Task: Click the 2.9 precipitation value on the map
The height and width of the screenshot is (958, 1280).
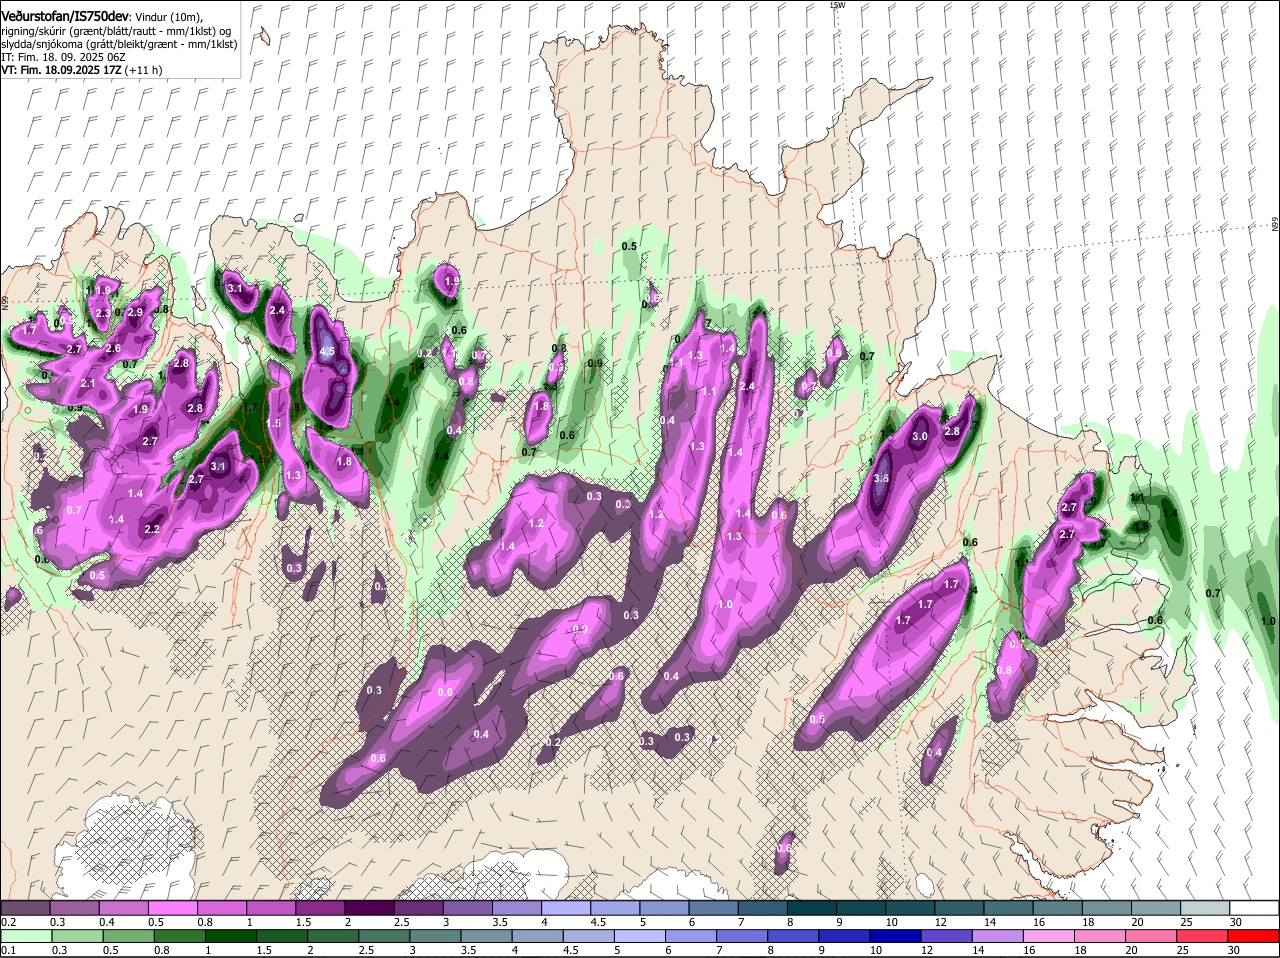Action: pyautogui.click(x=135, y=312)
